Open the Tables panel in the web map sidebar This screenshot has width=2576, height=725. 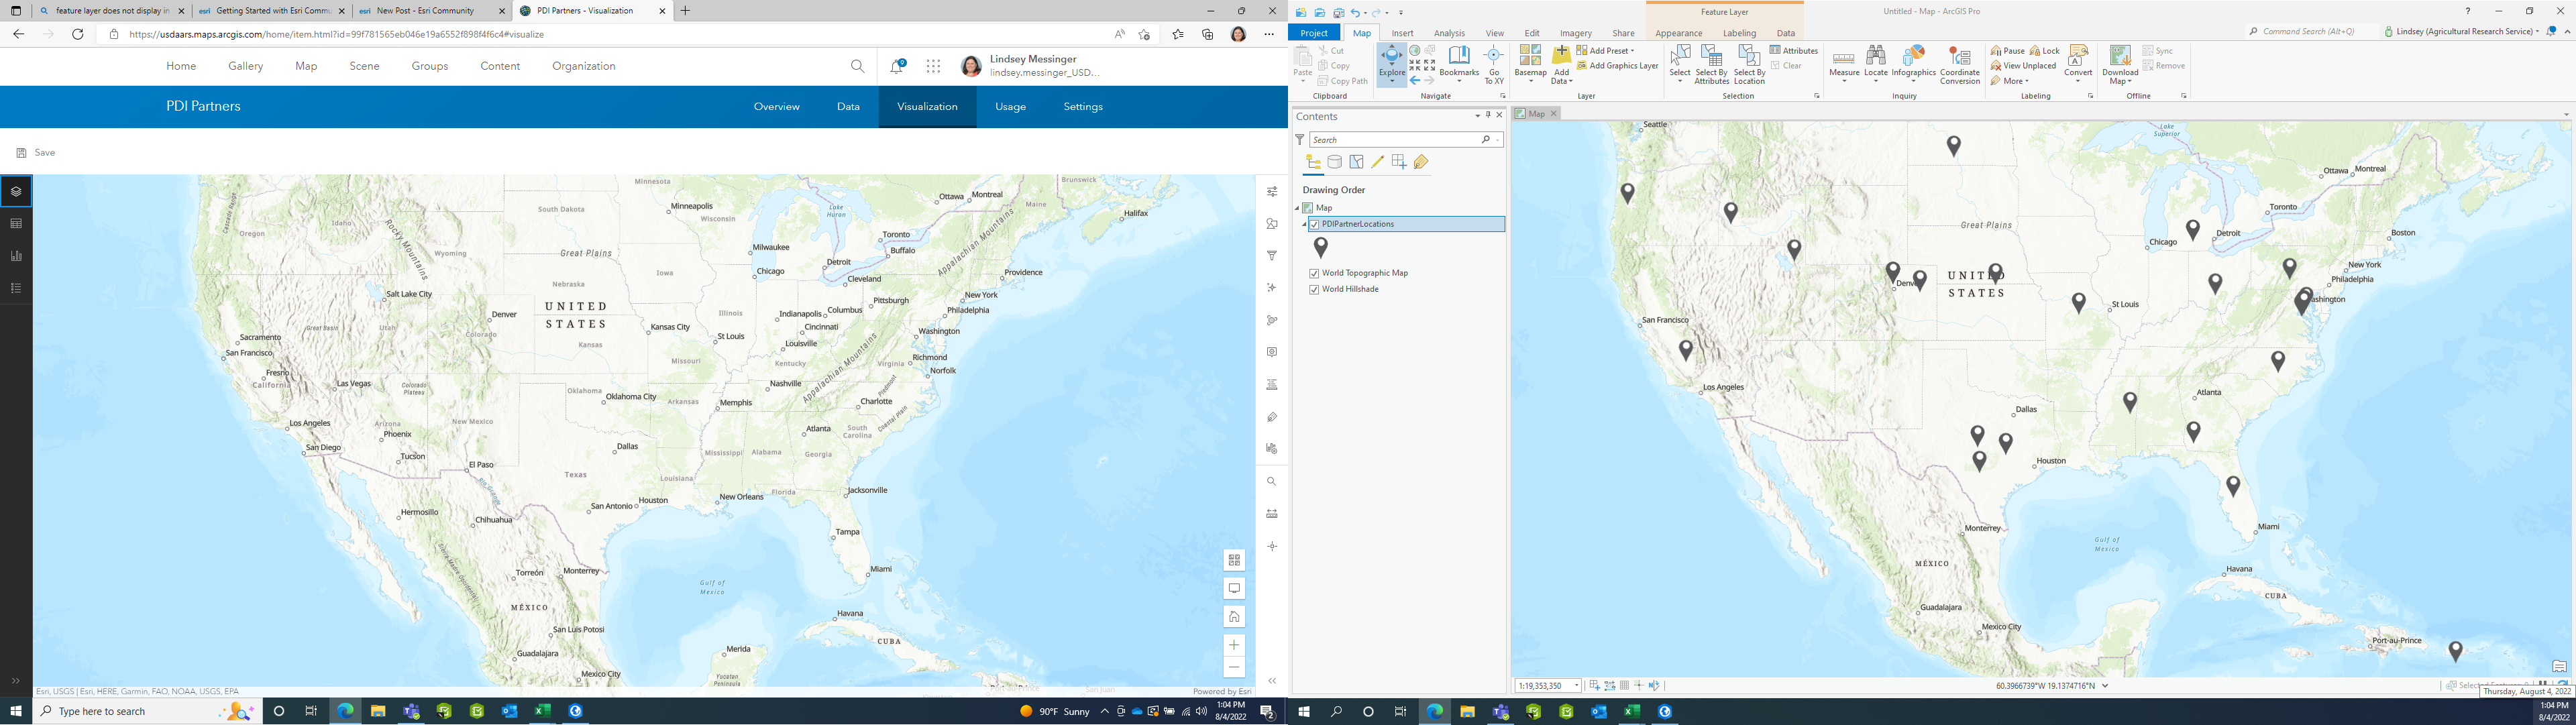(x=16, y=224)
